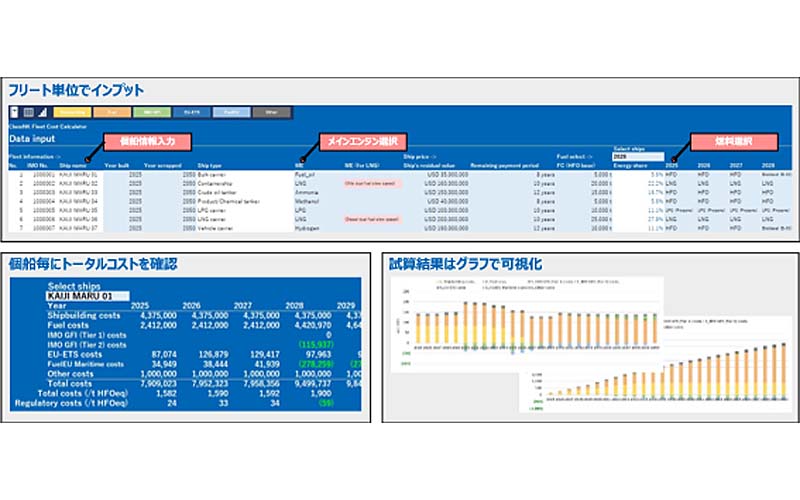Image resolution: width=800 pixels, height=500 pixels.
Task: Click the 2027 year header in cost table
Action: tap(243, 306)
